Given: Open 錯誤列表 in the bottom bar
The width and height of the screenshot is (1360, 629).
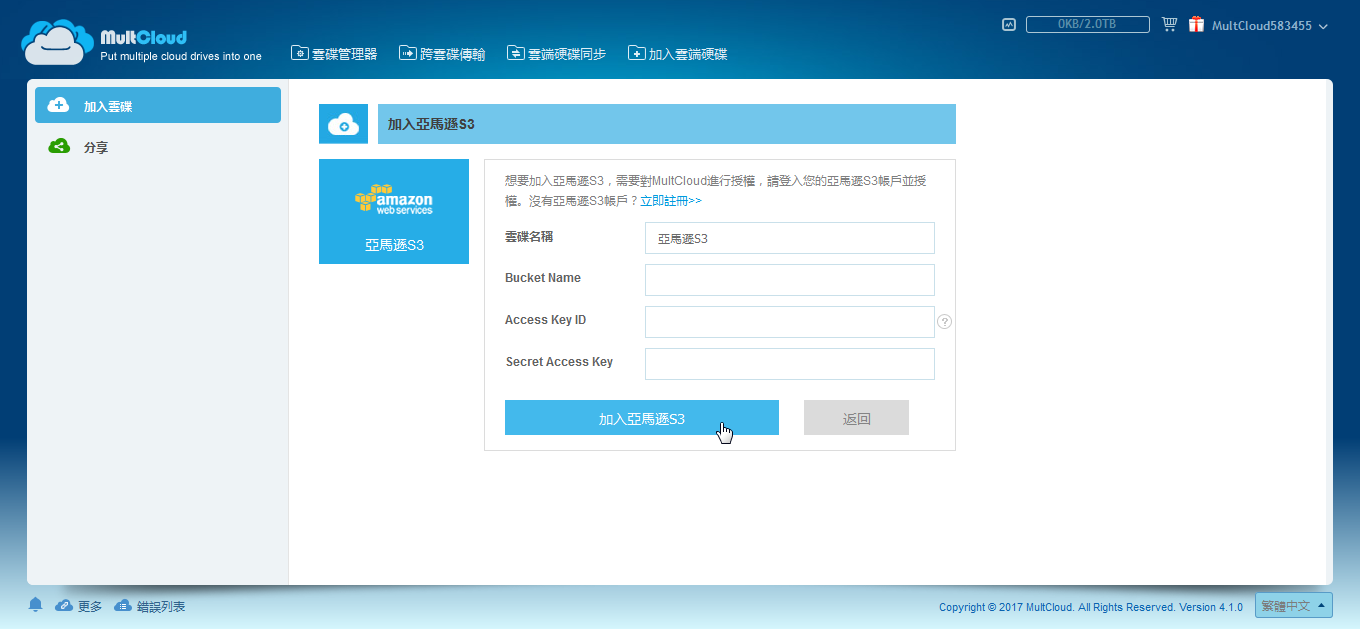Looking at the screenshot, I should 161,606.
